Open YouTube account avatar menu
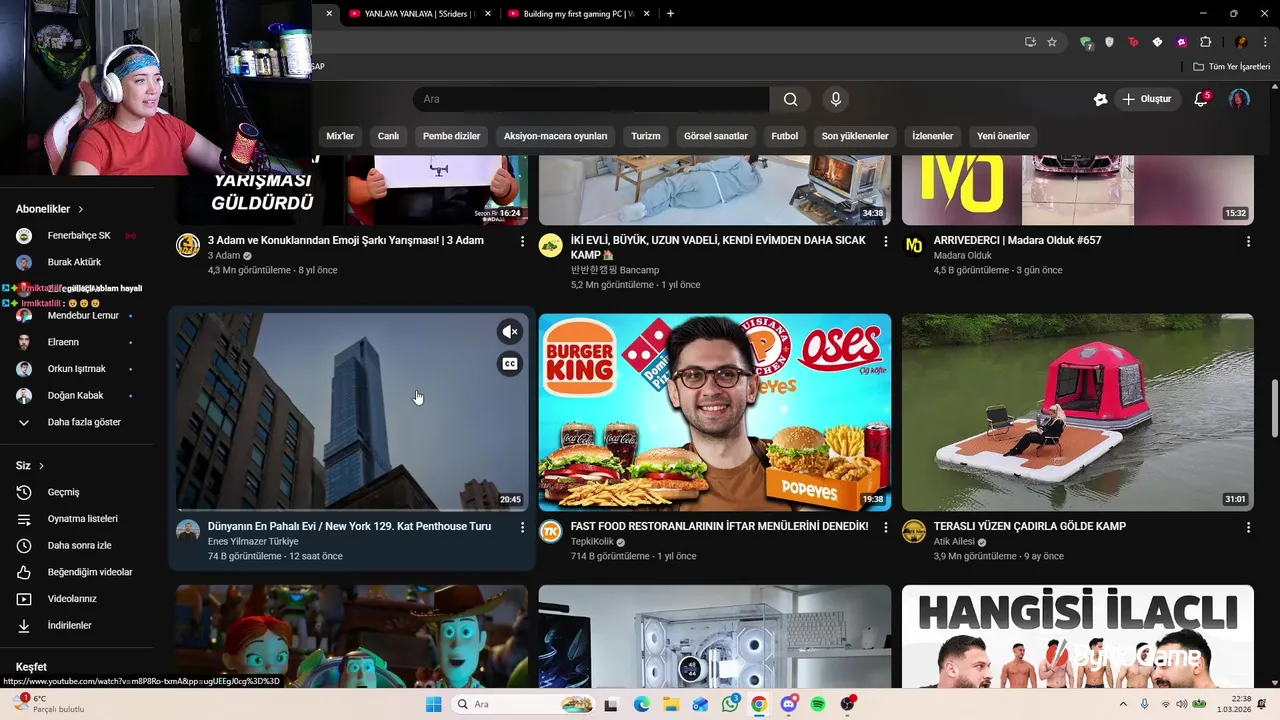 click(1239, 99)
